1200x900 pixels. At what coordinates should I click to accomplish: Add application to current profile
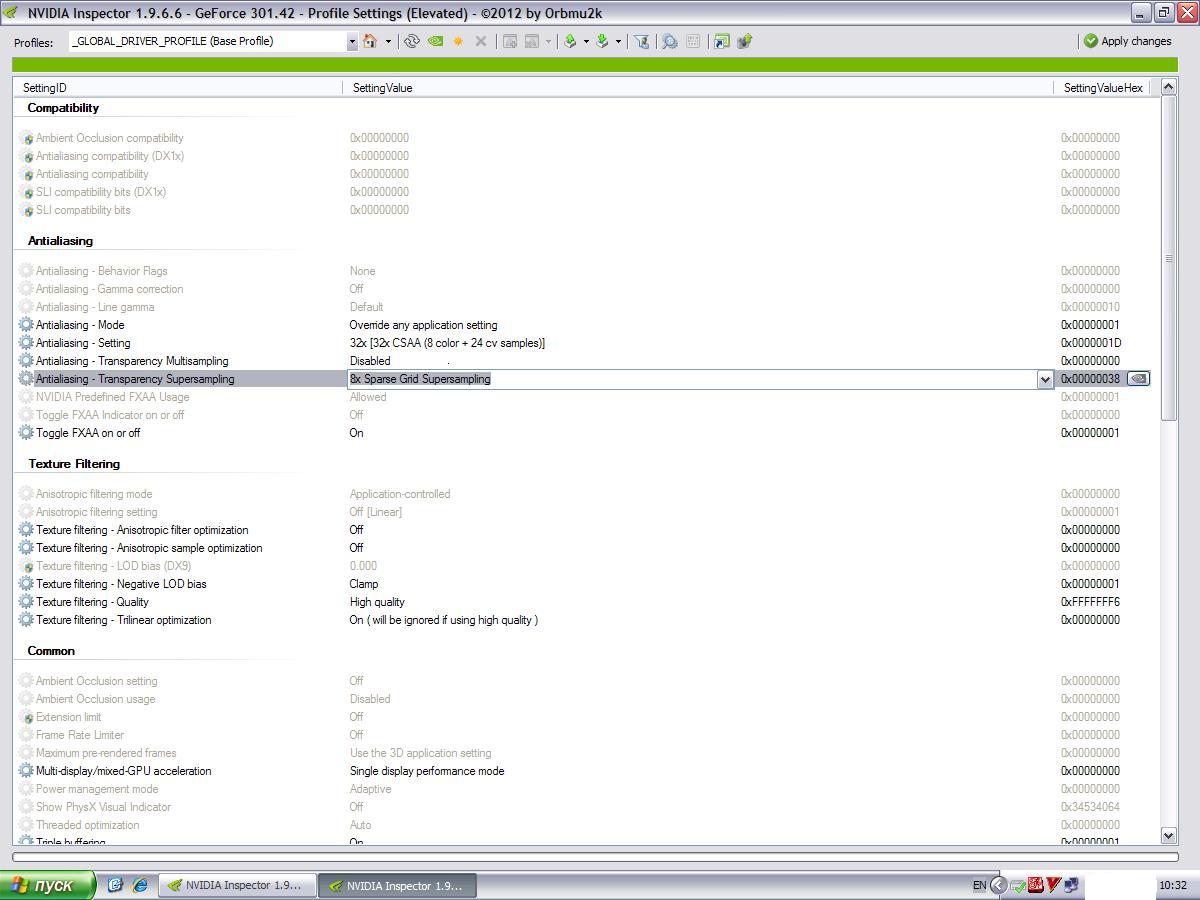(510, 41)
